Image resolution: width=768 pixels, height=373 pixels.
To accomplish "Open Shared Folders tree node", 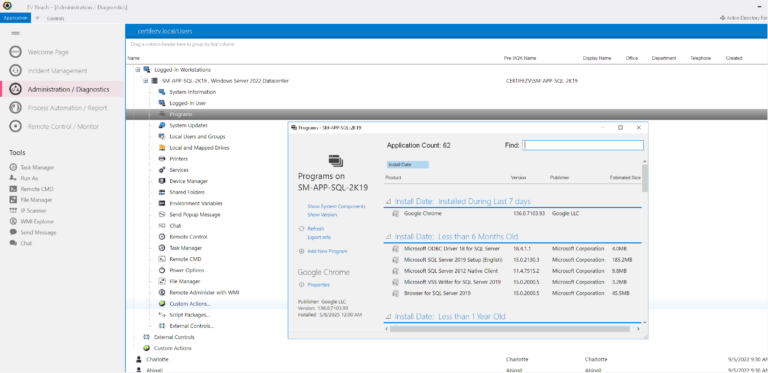I will point(187,192).
